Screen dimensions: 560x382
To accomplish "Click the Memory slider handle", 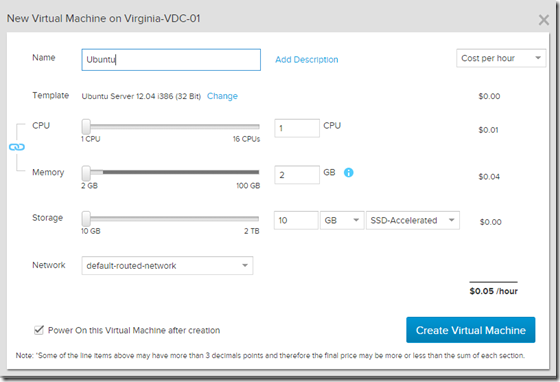I will point(86,173).
